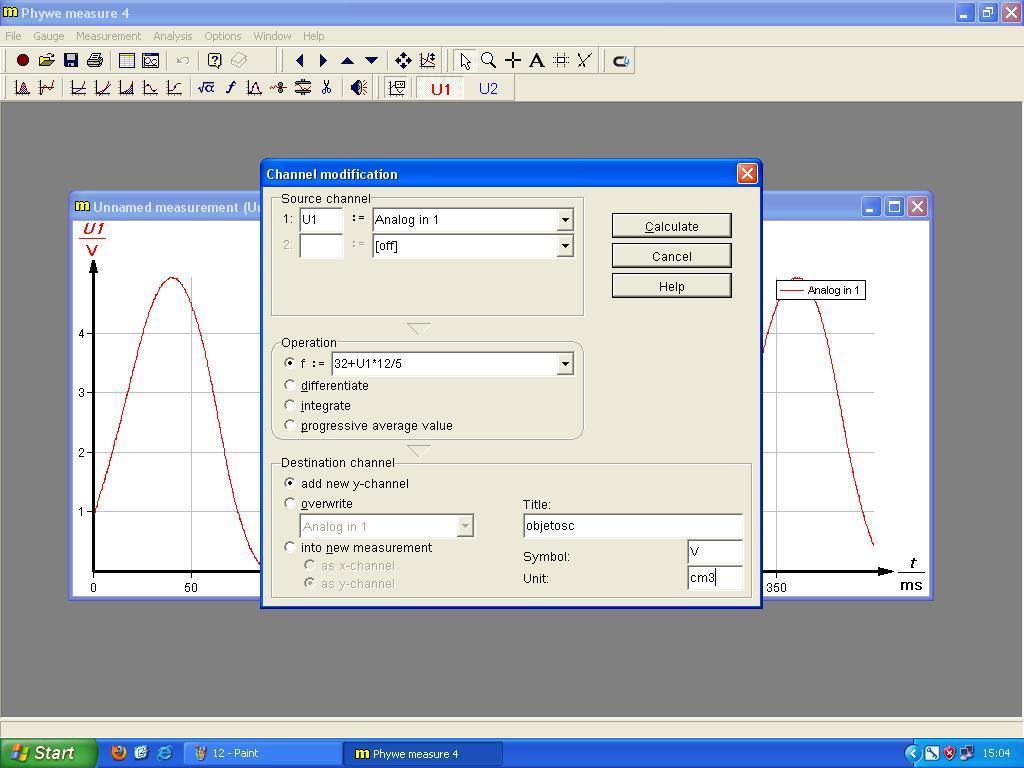Open the Help menu in menu bar
Image resolution: width=1024 pixels, height=768 pixels.
tap(313, 36)
